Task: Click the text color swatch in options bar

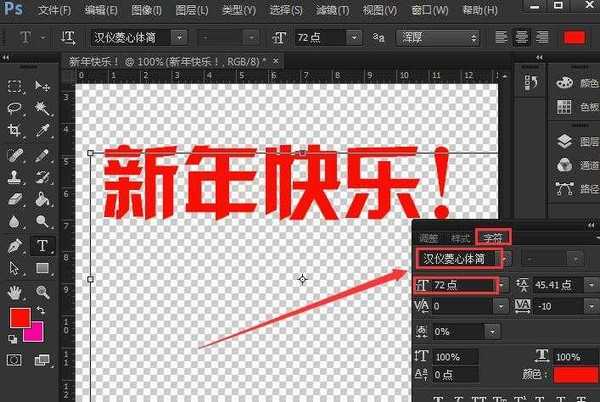Action: (x=574, y=37)
